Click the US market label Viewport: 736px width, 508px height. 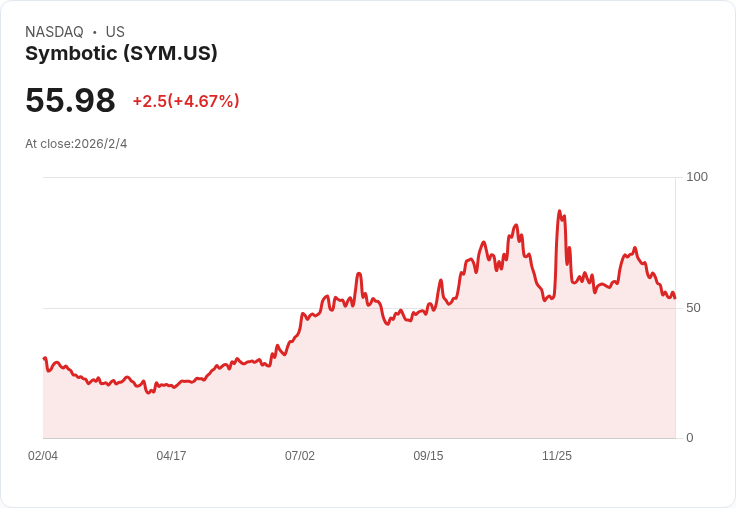pos(115,32)
